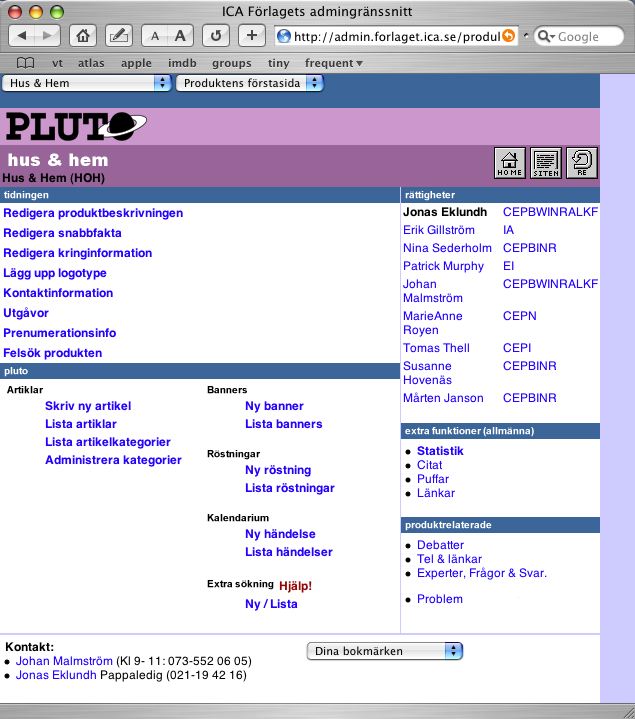This screenshot has height=719, width=635.
Task: Click the red Hjälp! help link
Action: (x=295, y=586)
